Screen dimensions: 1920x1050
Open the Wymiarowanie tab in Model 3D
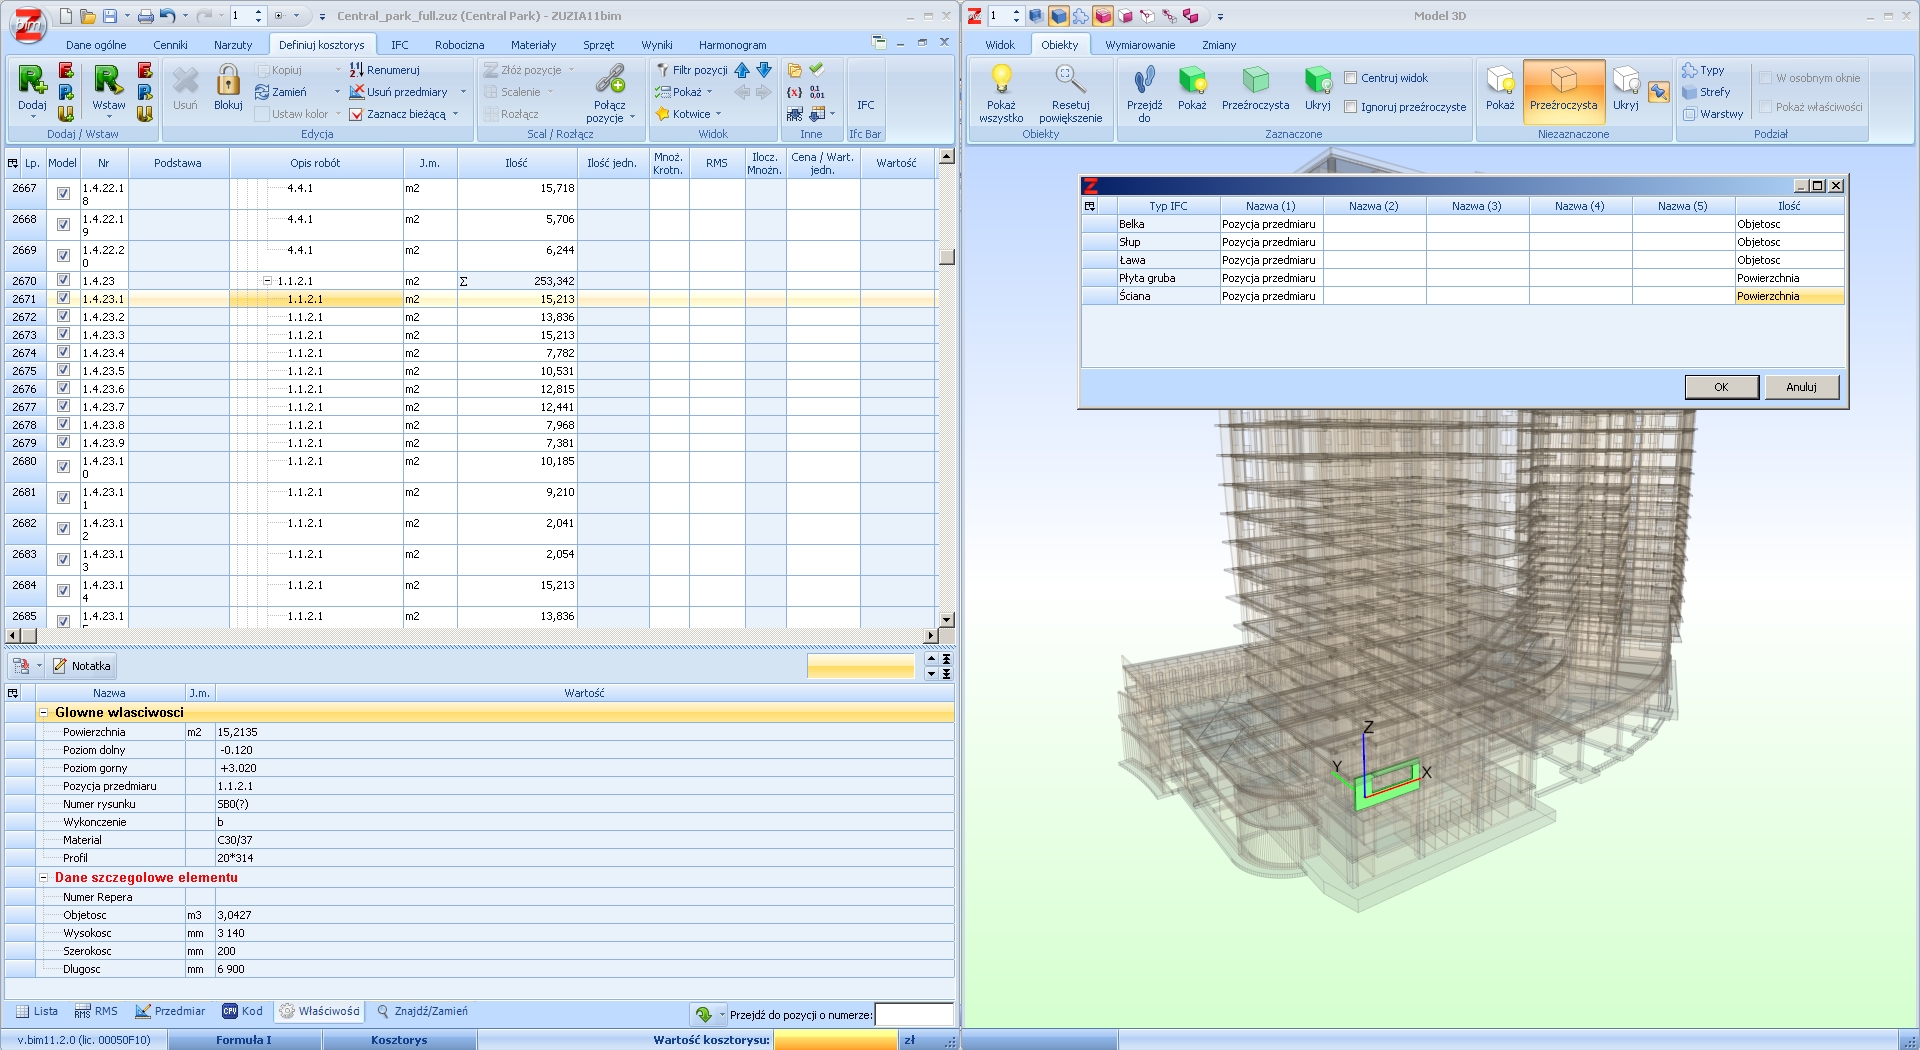[1139, 45]
